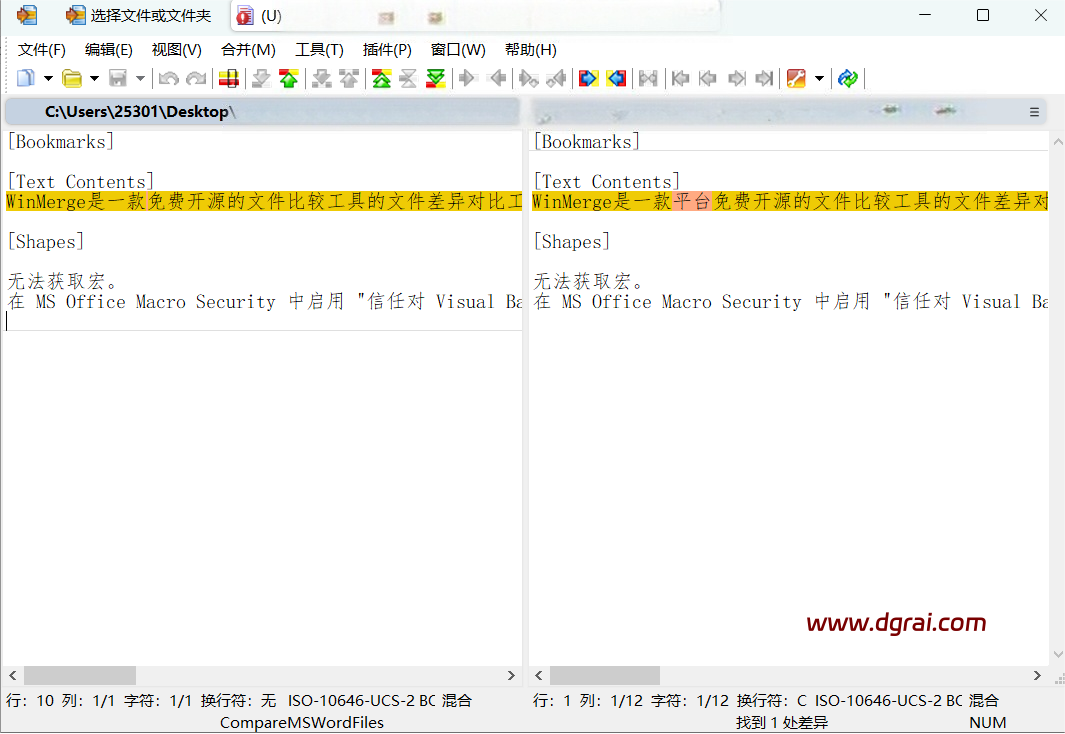Switch to 选择文件或文件夹 tab
The height and width of the screenshot is (734, 1065).
click(x=139, y=16)
